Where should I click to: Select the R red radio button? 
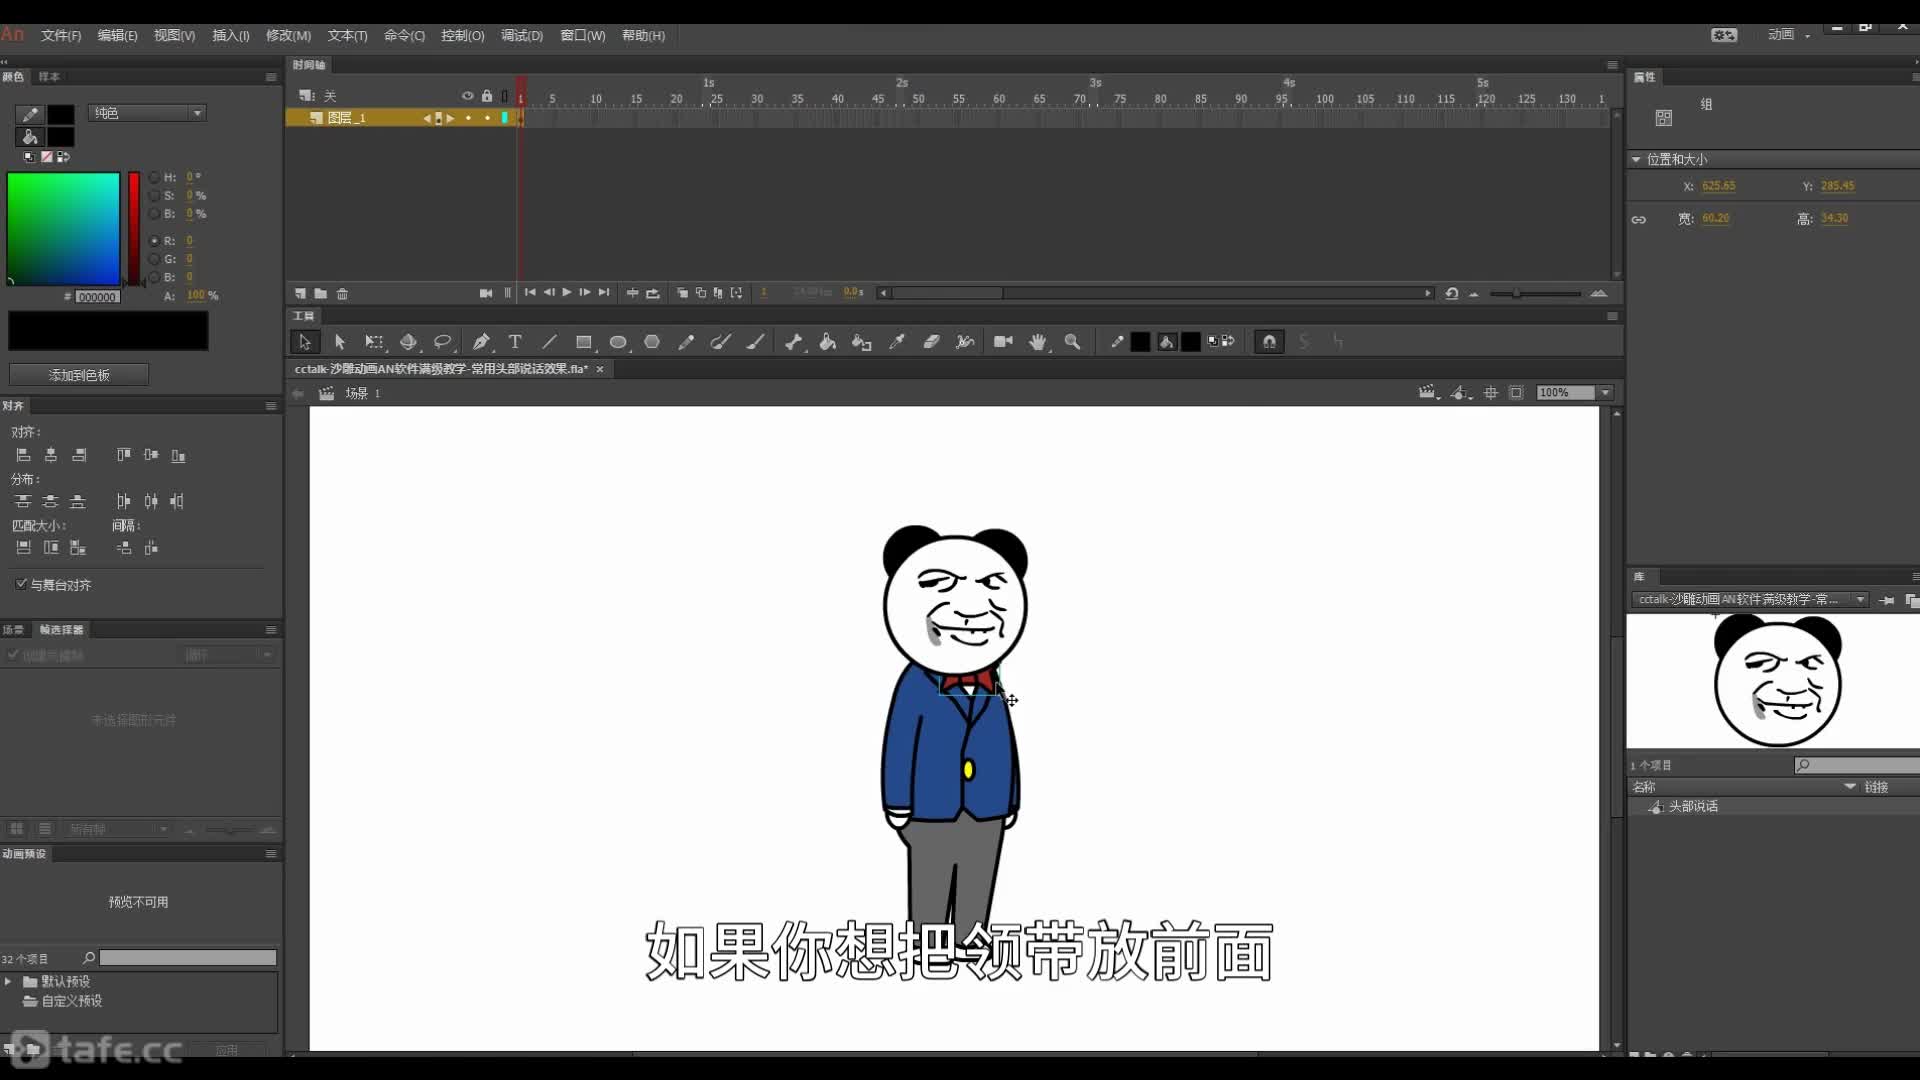pos(154,241)
